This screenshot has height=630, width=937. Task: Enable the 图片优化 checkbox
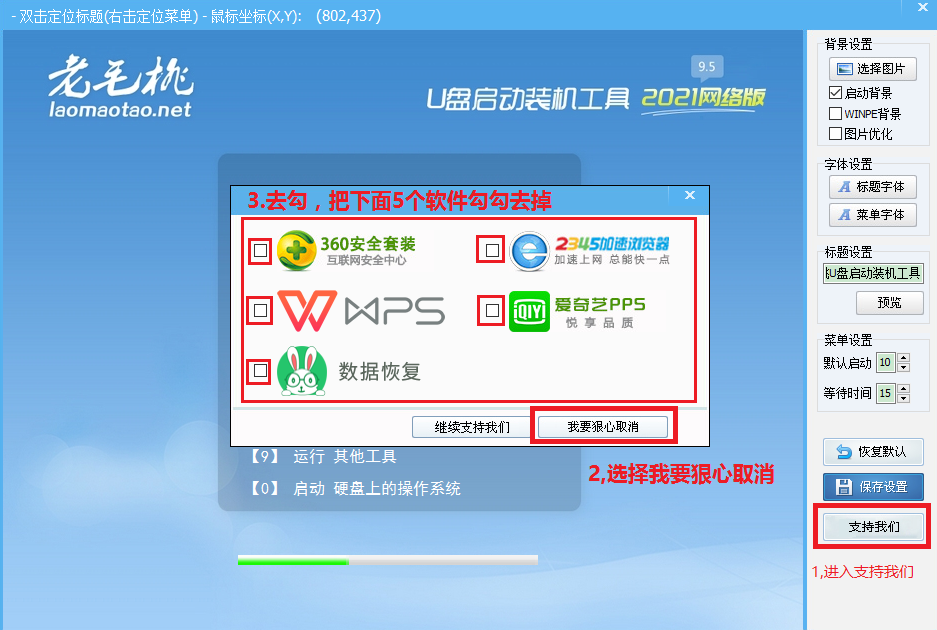tap(836, 134)
